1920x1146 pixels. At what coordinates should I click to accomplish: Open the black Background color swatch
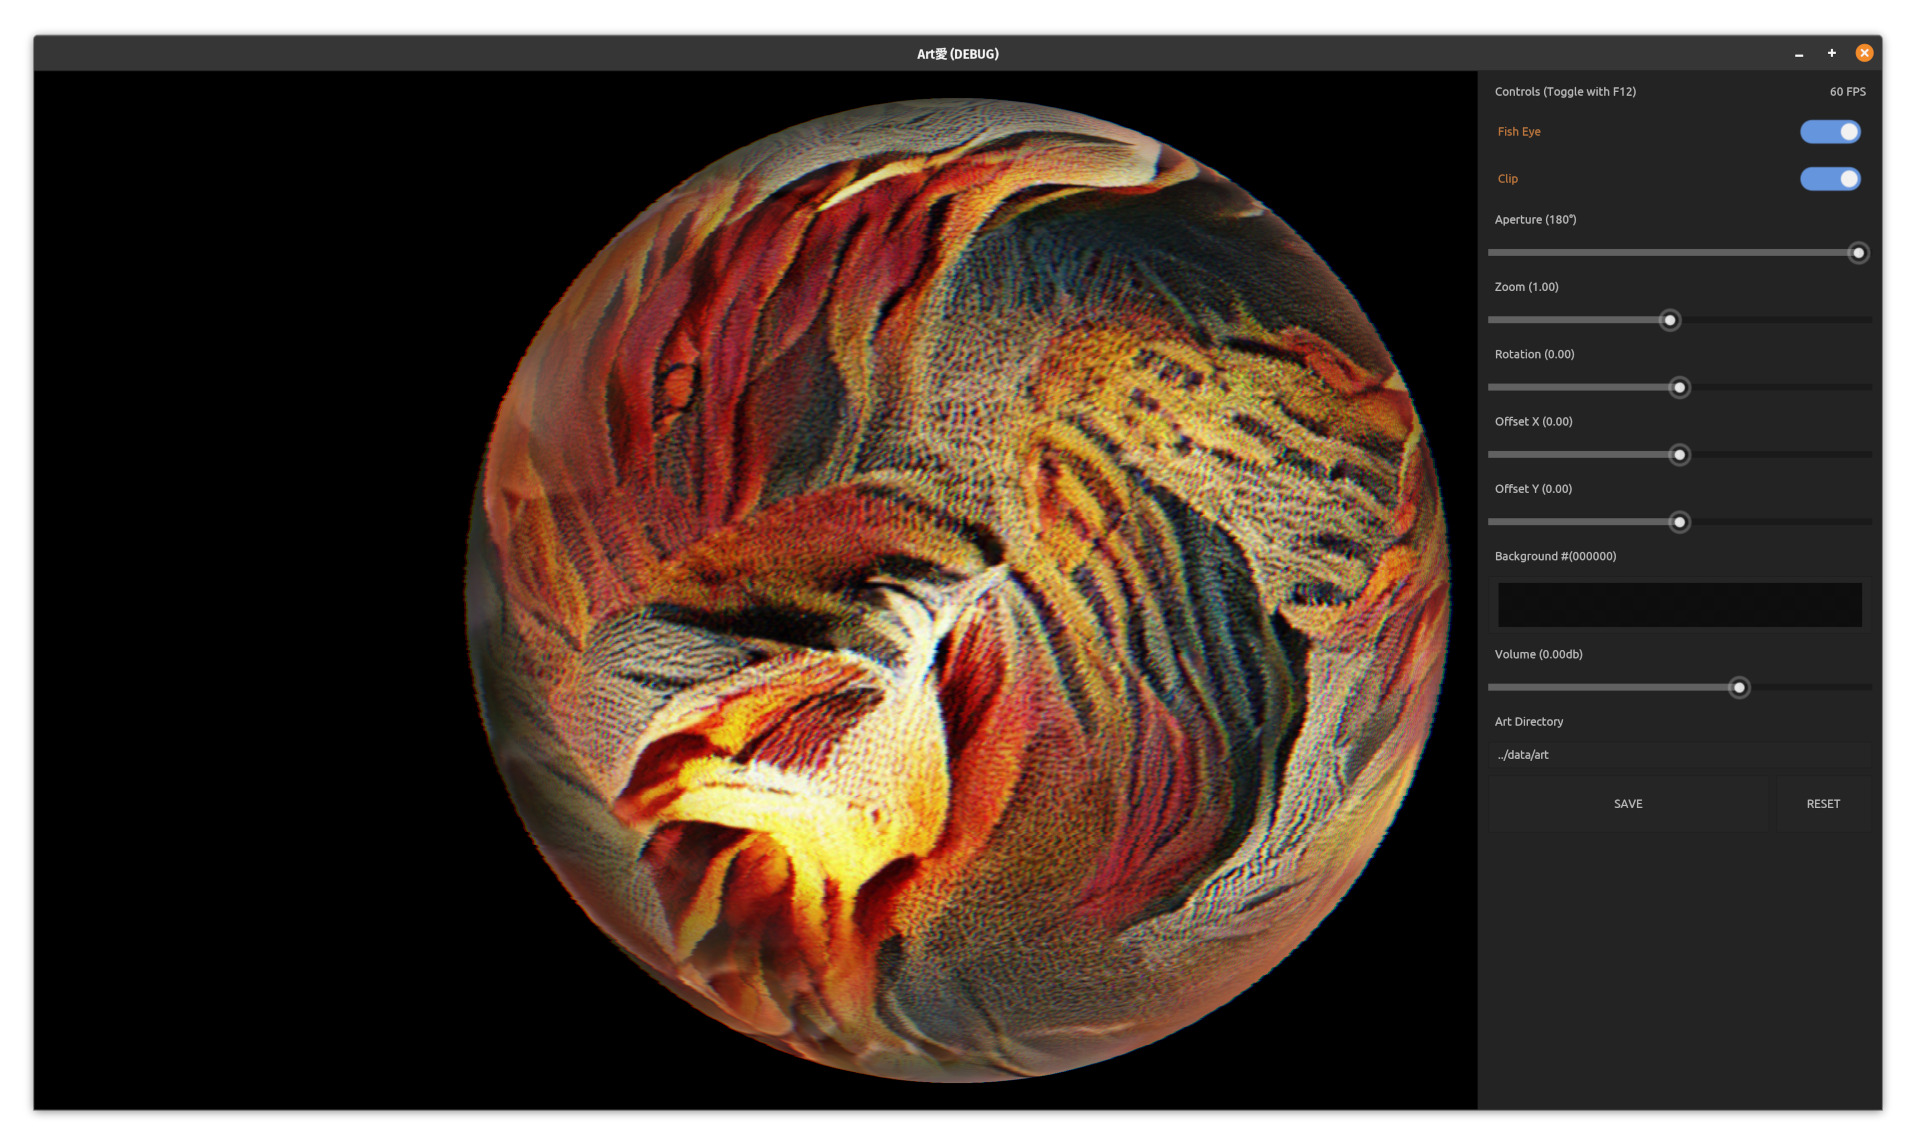pyautogui.click(x=1679, y=605)
